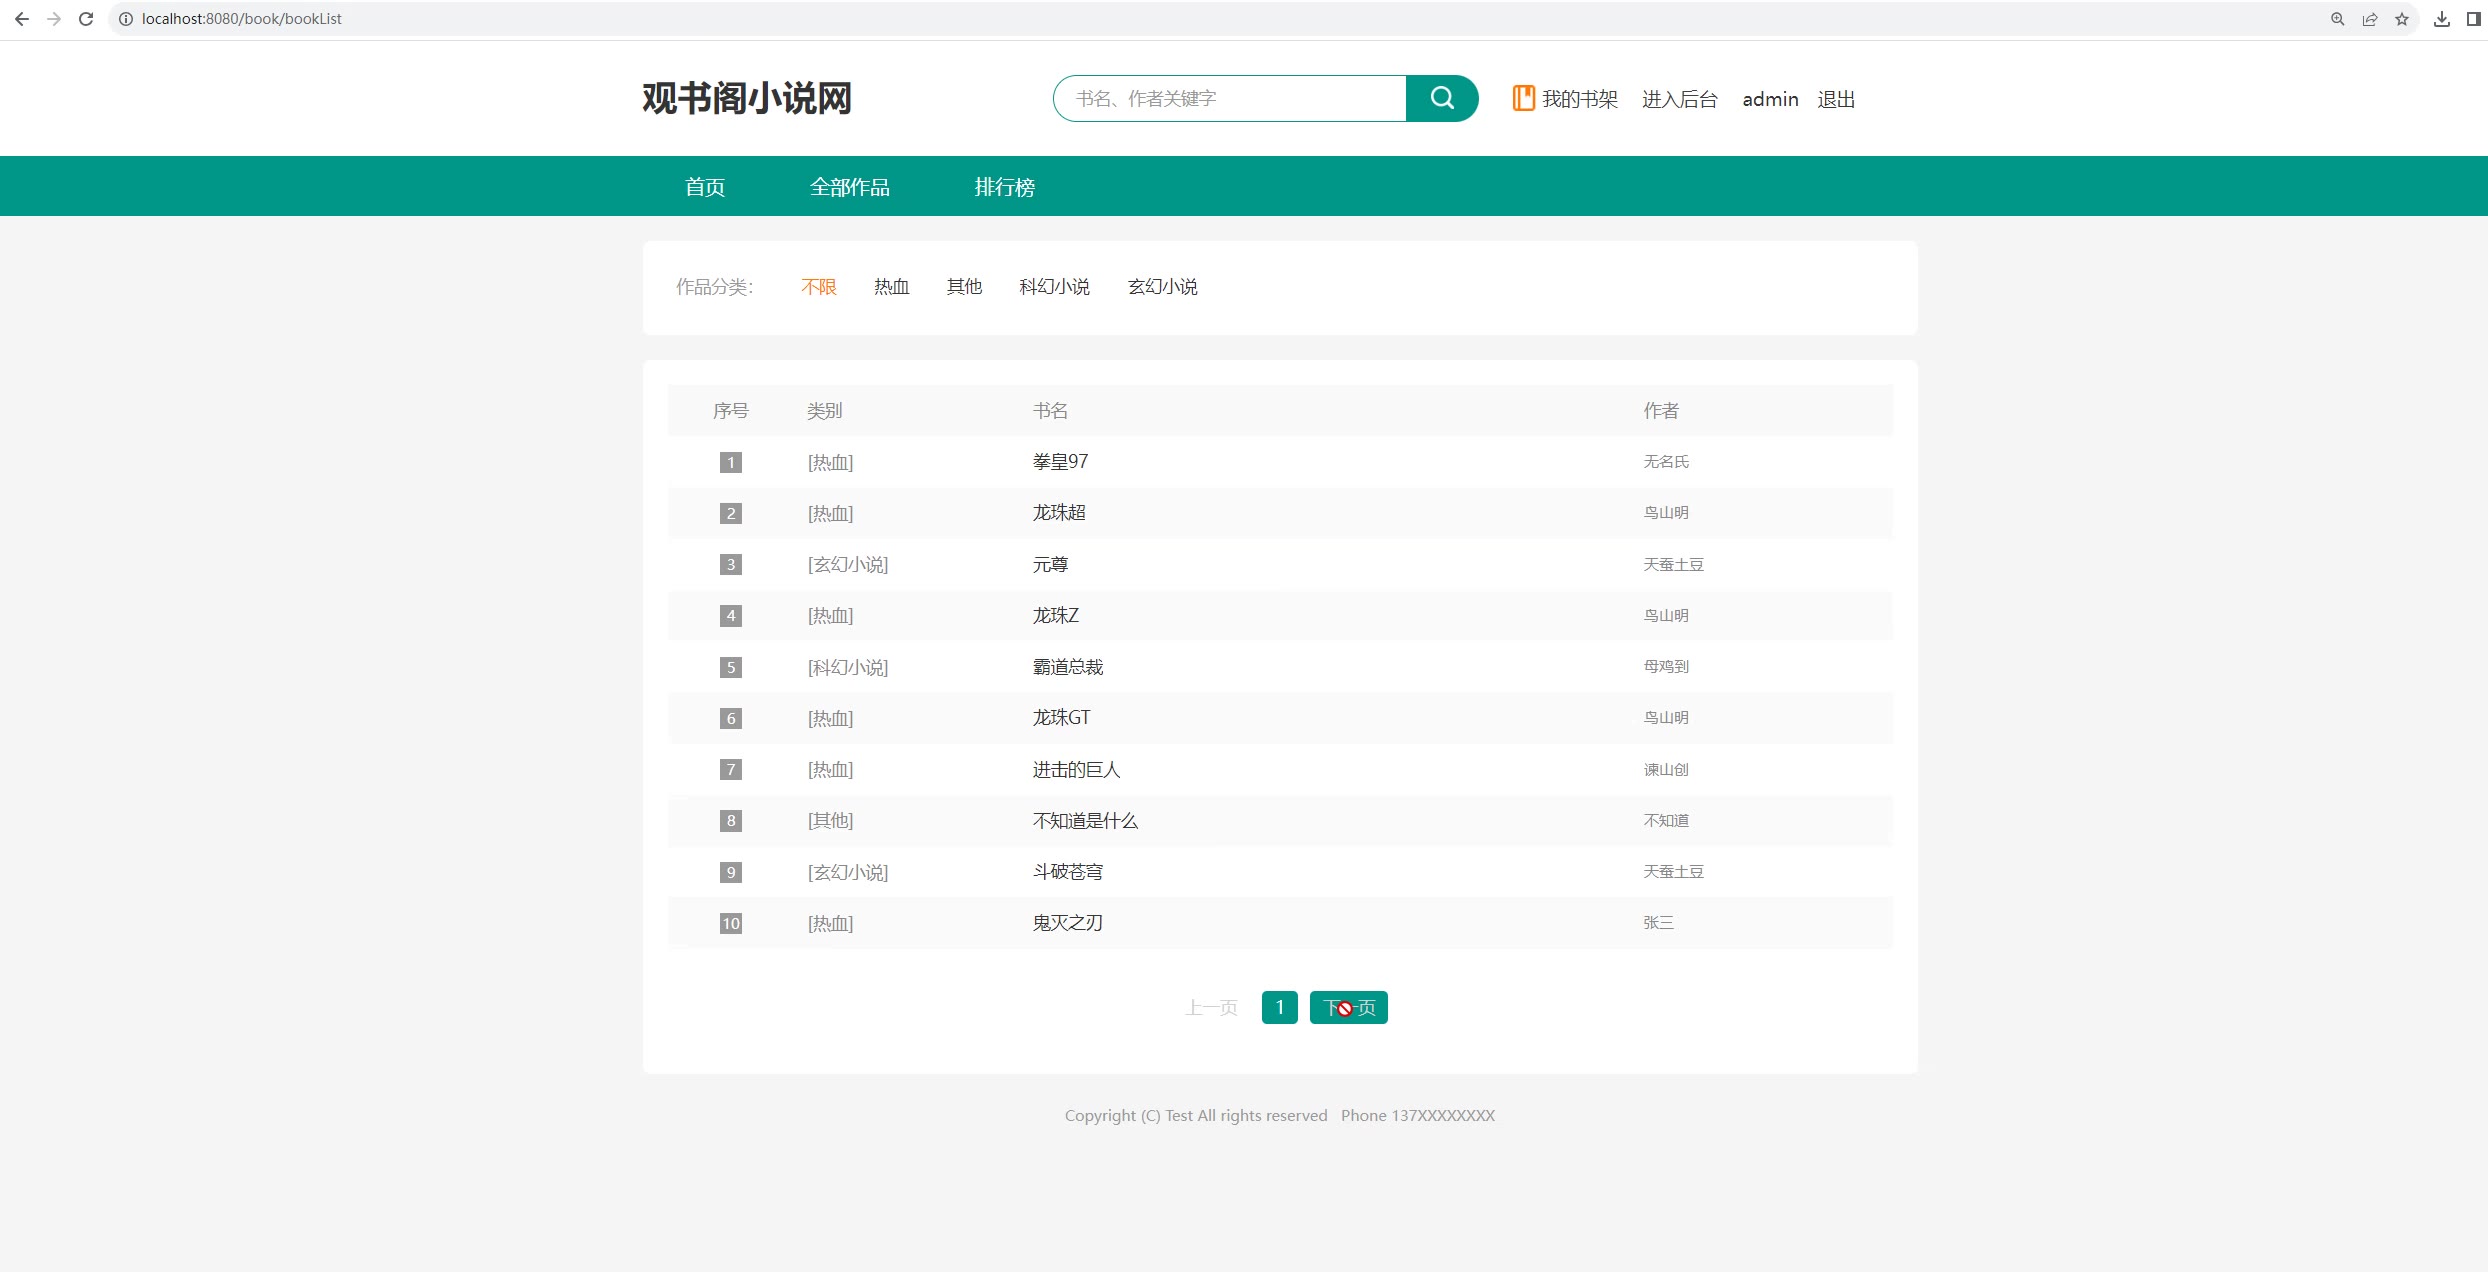Viewport: 2488px width, 1272px height.
Task: Click author 不知道
Action: pyautogui.click(x=1666, y=821)
